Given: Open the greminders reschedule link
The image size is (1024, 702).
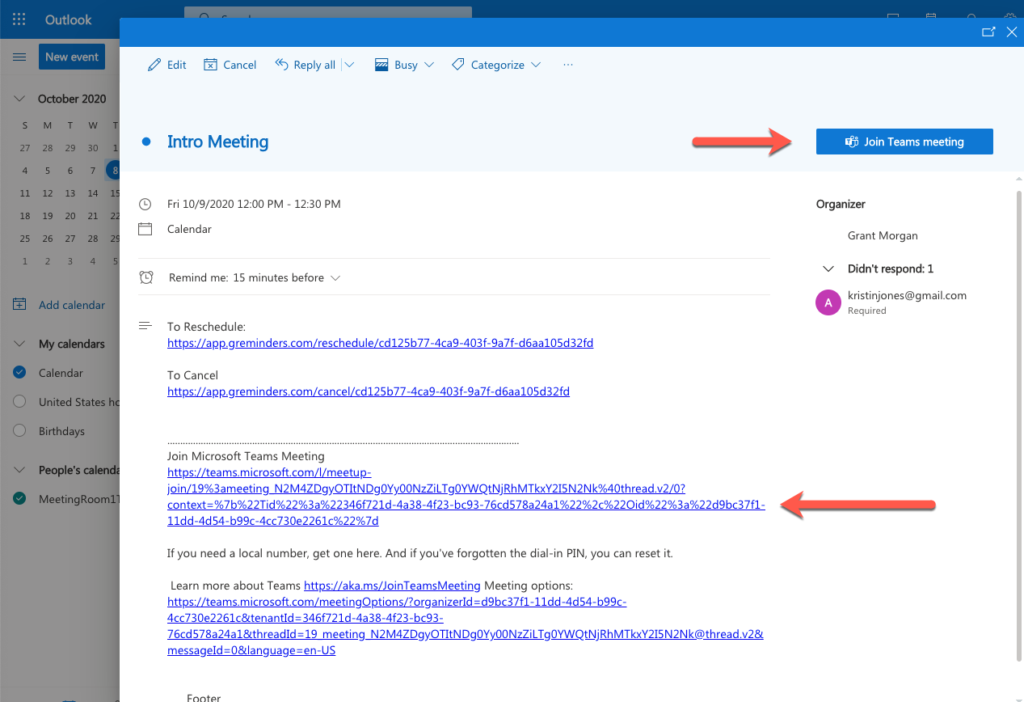Looking at the screenshot, I should (x=380, y=343).
